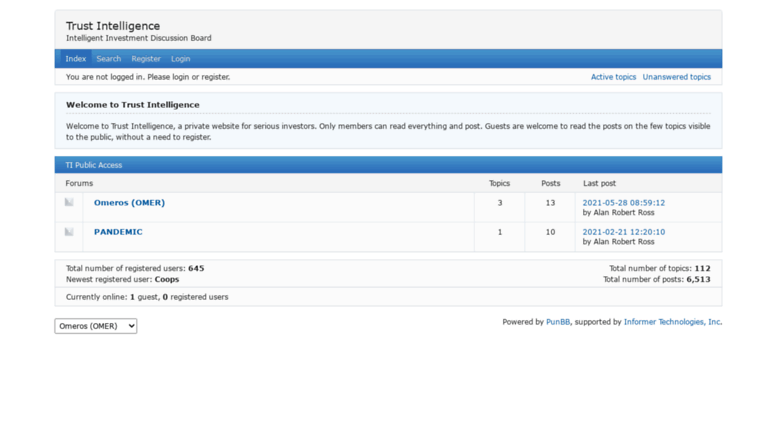Viewport: 777px width, 423px height.
Task: Click the PANDEMIC posts count 10
Action: [550, 232]
